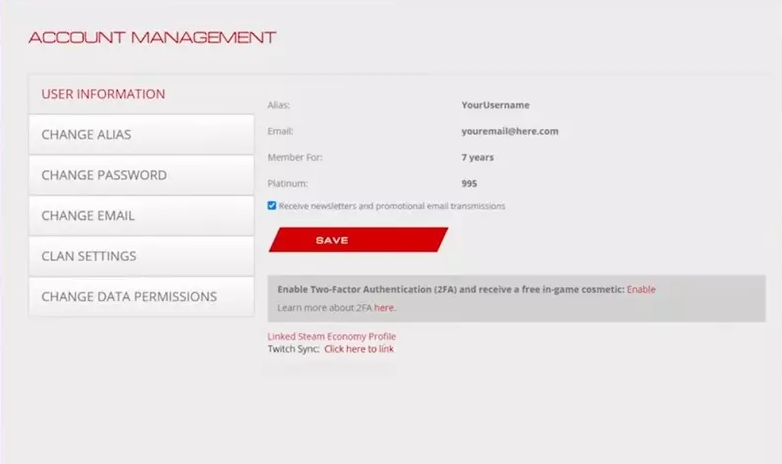
Task: Click the 'Platinum:' label
Action: click(288, 183)
